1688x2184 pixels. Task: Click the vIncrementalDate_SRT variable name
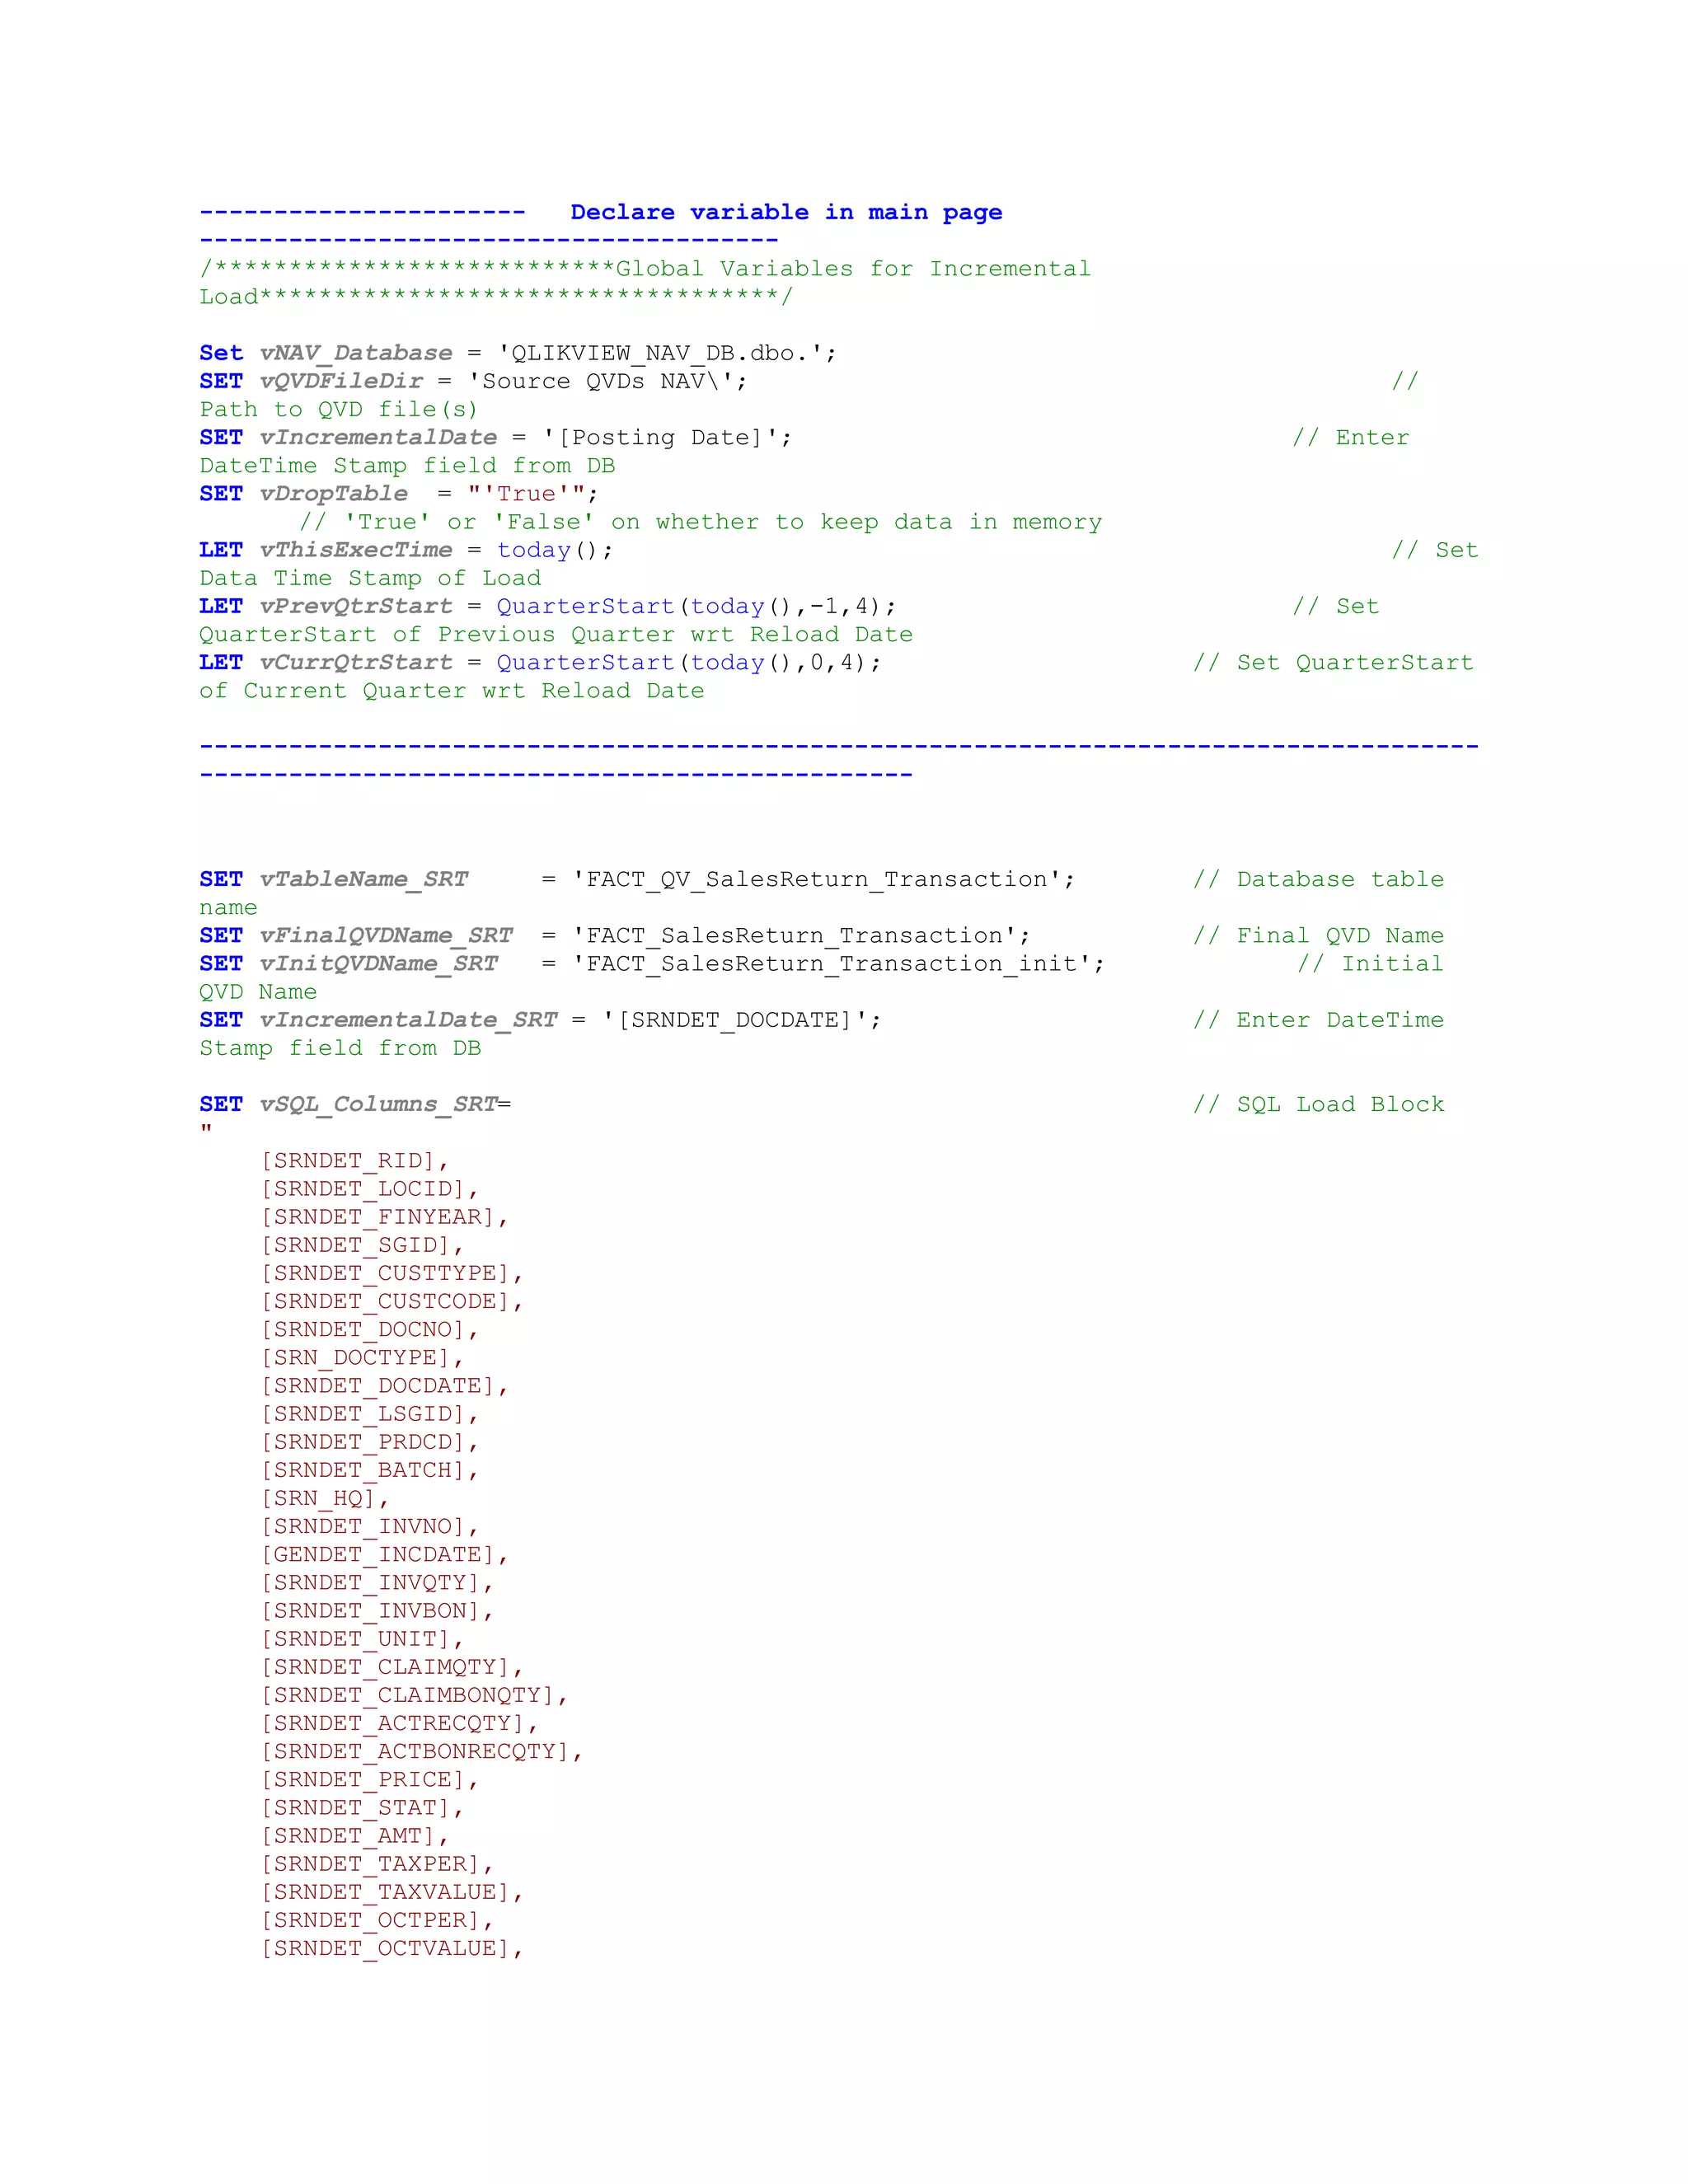407,1020
